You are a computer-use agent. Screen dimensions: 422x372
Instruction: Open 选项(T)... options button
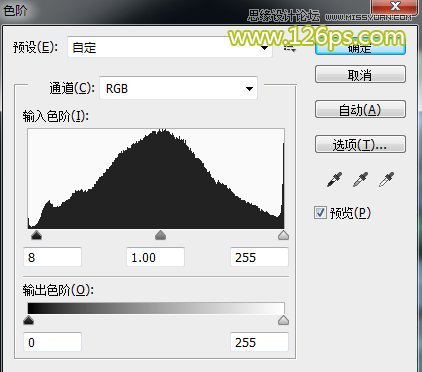[x=360, y=144]
